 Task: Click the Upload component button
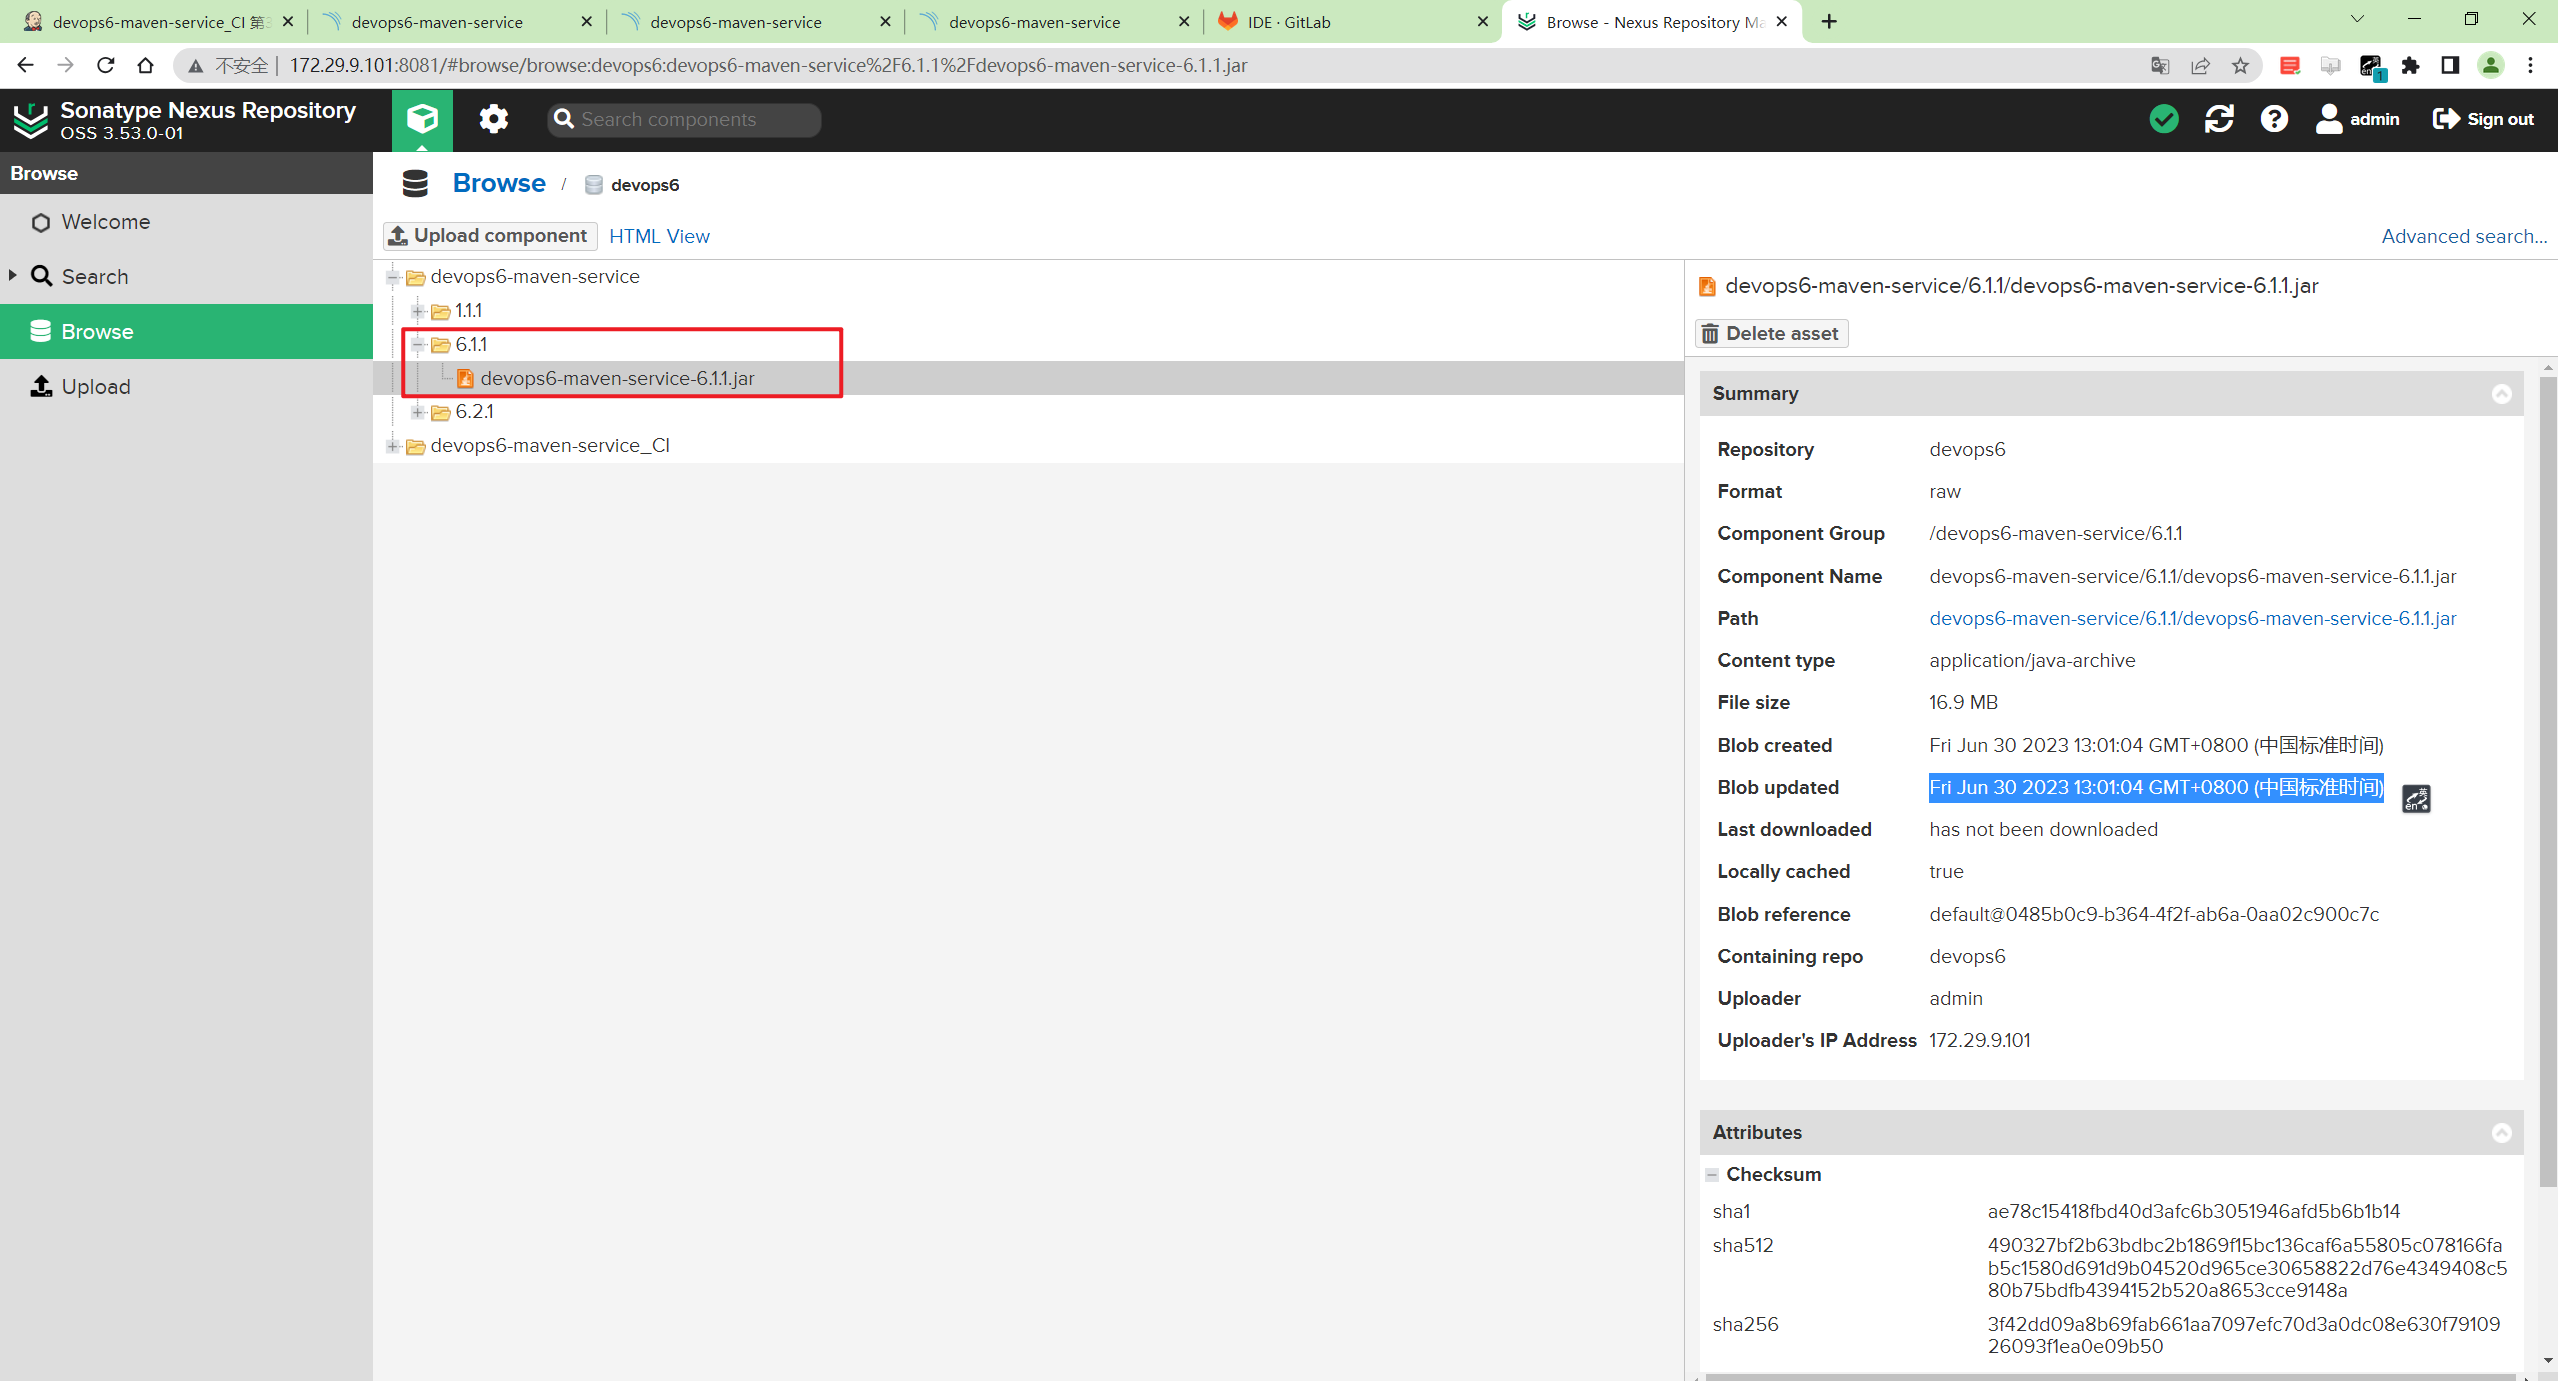click(x=490, y=236)
